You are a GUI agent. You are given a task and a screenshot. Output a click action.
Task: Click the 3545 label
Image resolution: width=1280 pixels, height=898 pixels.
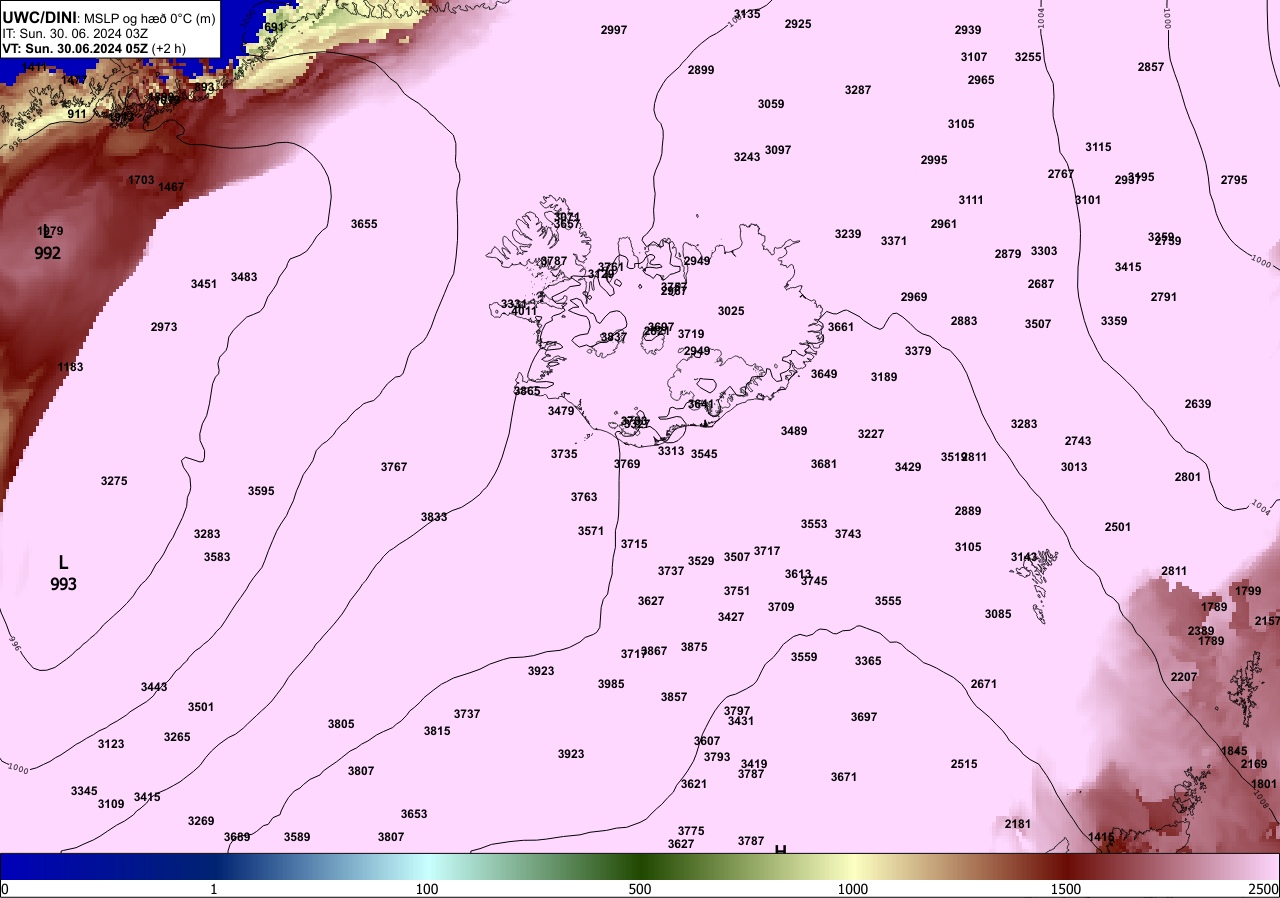704,454
